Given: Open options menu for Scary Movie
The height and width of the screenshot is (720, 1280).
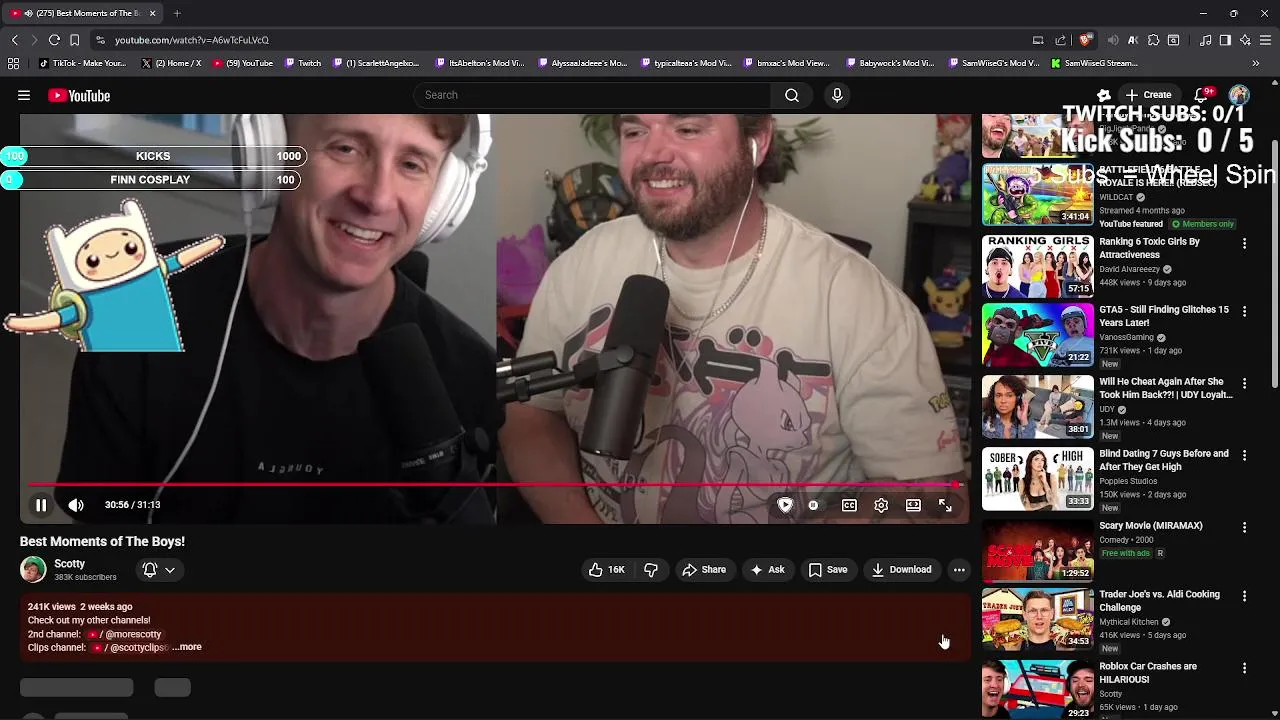Looking at the screenshot, I should pyautogui.click(x=1244, y=527).
